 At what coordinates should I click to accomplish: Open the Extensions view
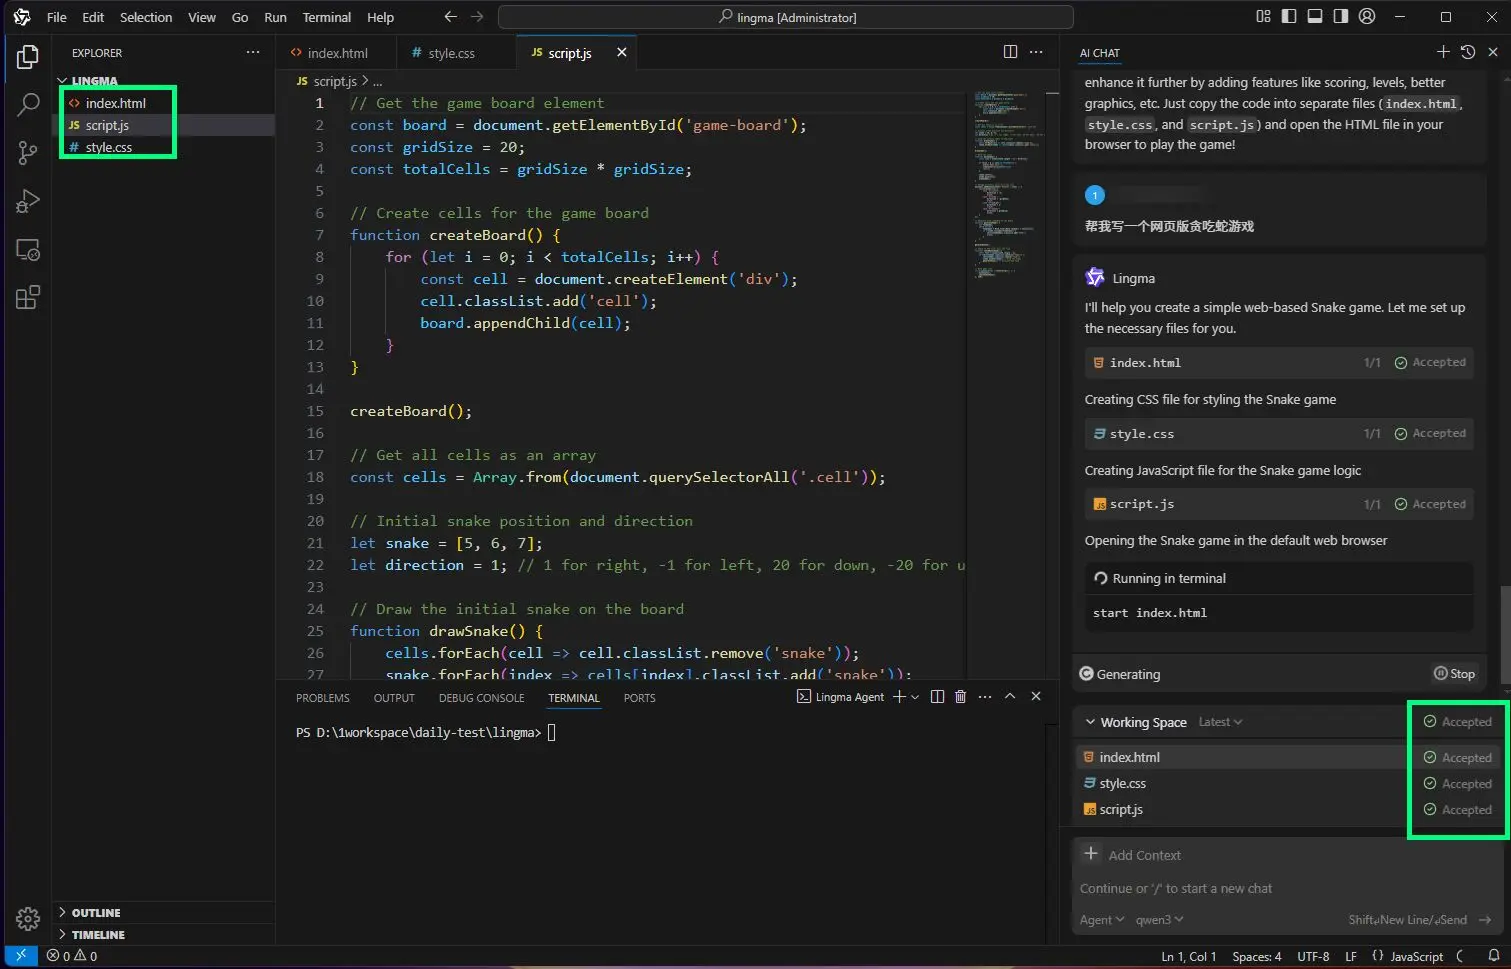[28, 298]
